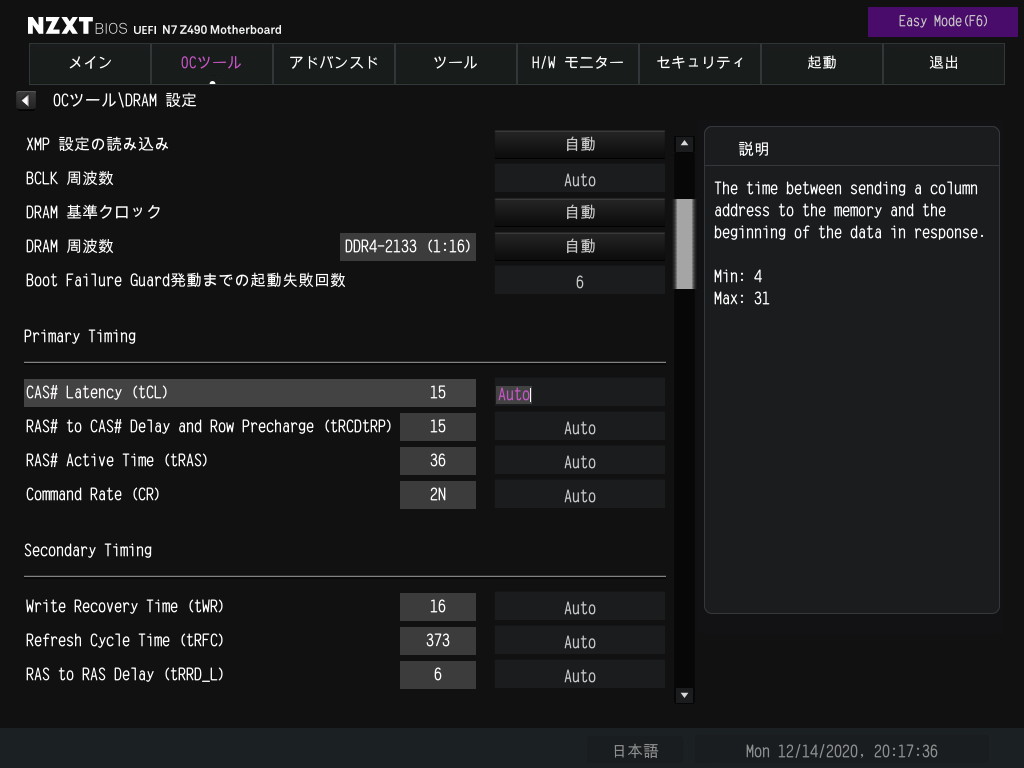This screenshot has height=768, width=1024.
Task: Click the tRCDtRP Auto field
Action: click(580, 427)
